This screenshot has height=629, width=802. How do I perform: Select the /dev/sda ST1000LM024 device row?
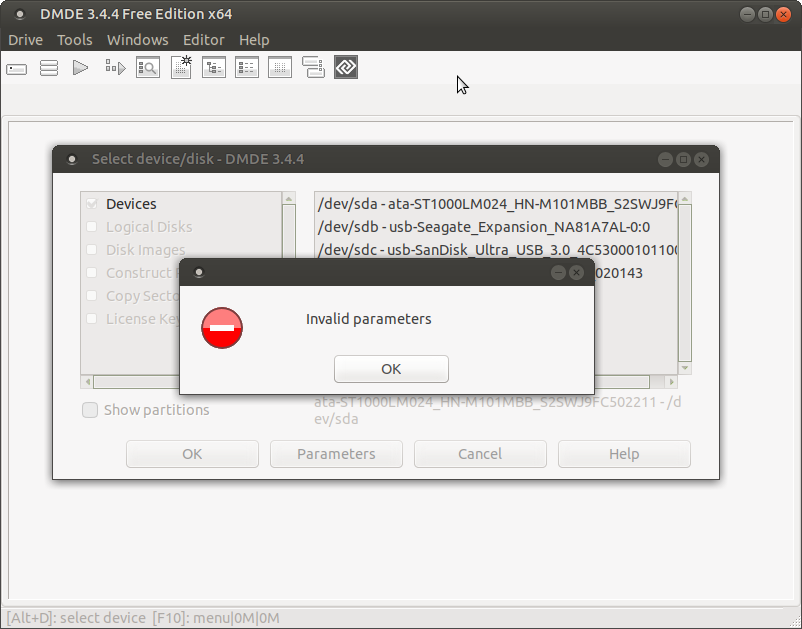[x=497, y=204]
